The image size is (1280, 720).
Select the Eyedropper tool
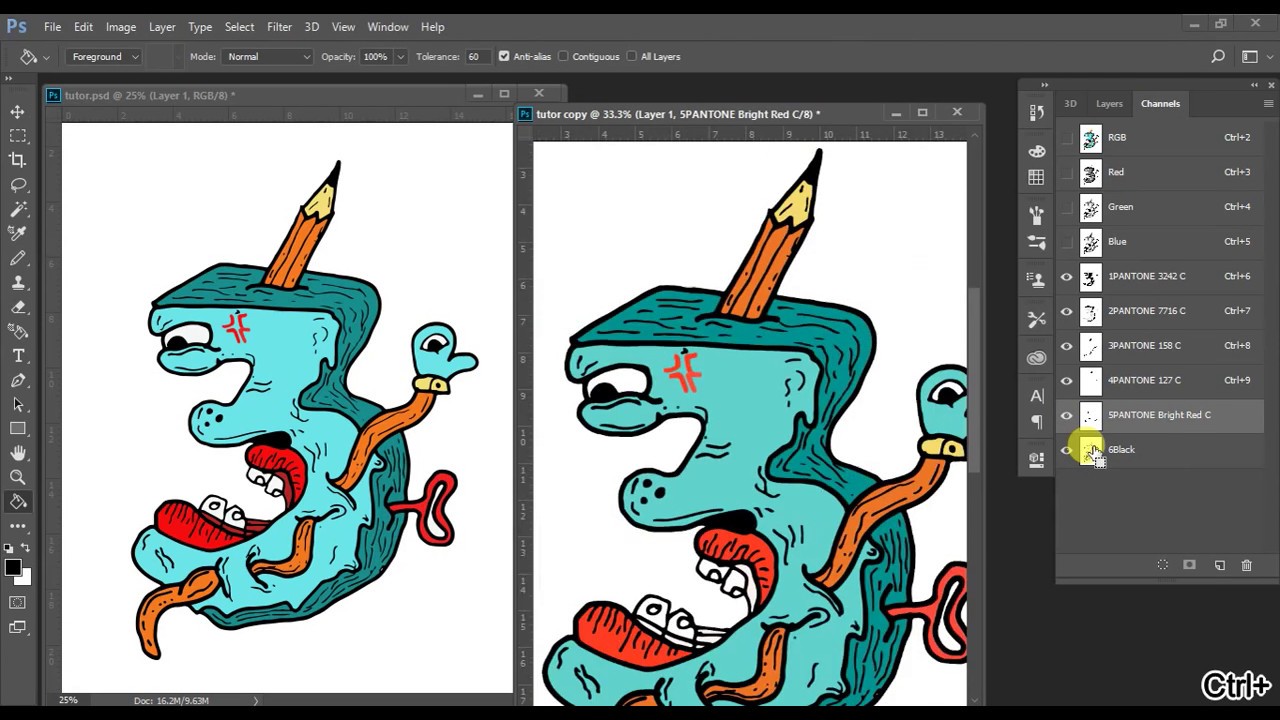coord(18,233)
